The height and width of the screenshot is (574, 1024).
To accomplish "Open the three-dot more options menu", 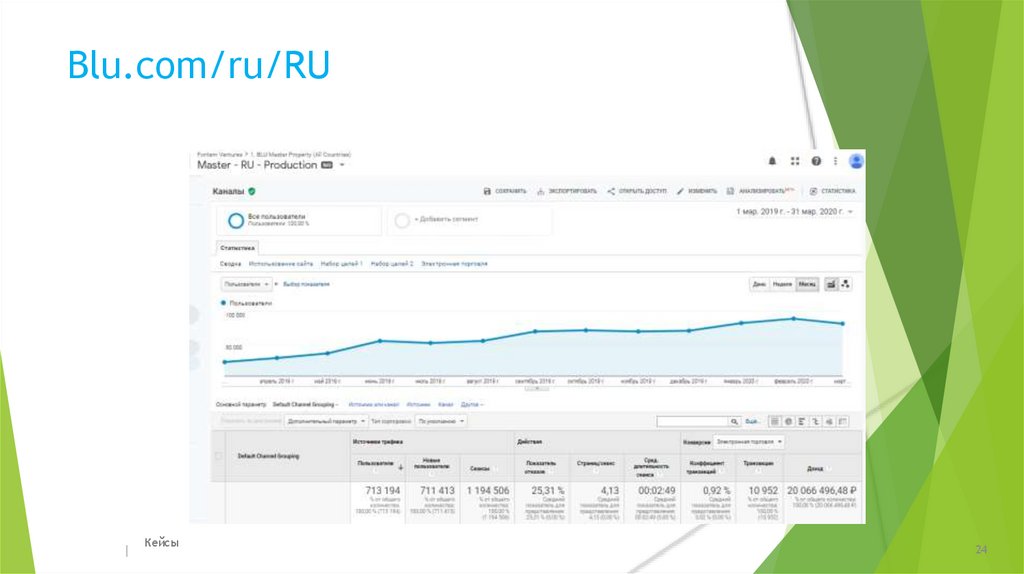I will [x=835, y=161].
